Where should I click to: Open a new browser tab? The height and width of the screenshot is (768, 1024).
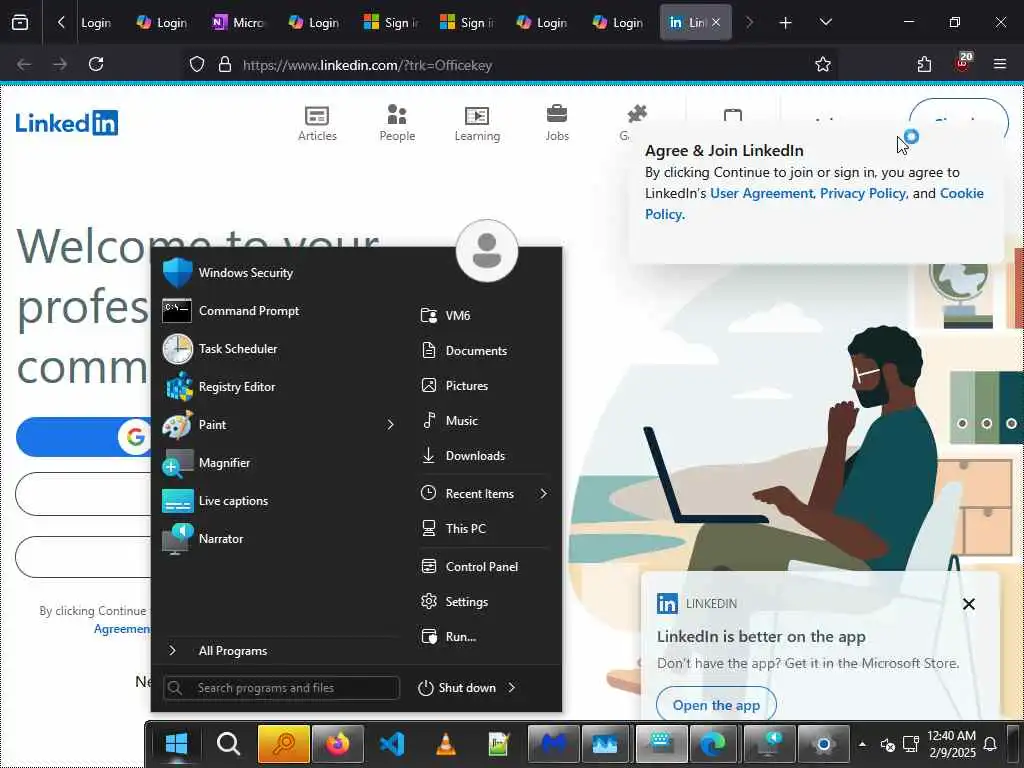(786, 23)
